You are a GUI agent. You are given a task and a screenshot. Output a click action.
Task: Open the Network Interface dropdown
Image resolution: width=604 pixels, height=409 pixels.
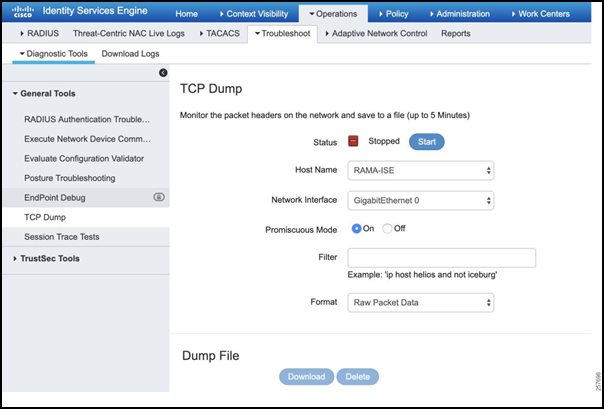click(x=421, y=201)
